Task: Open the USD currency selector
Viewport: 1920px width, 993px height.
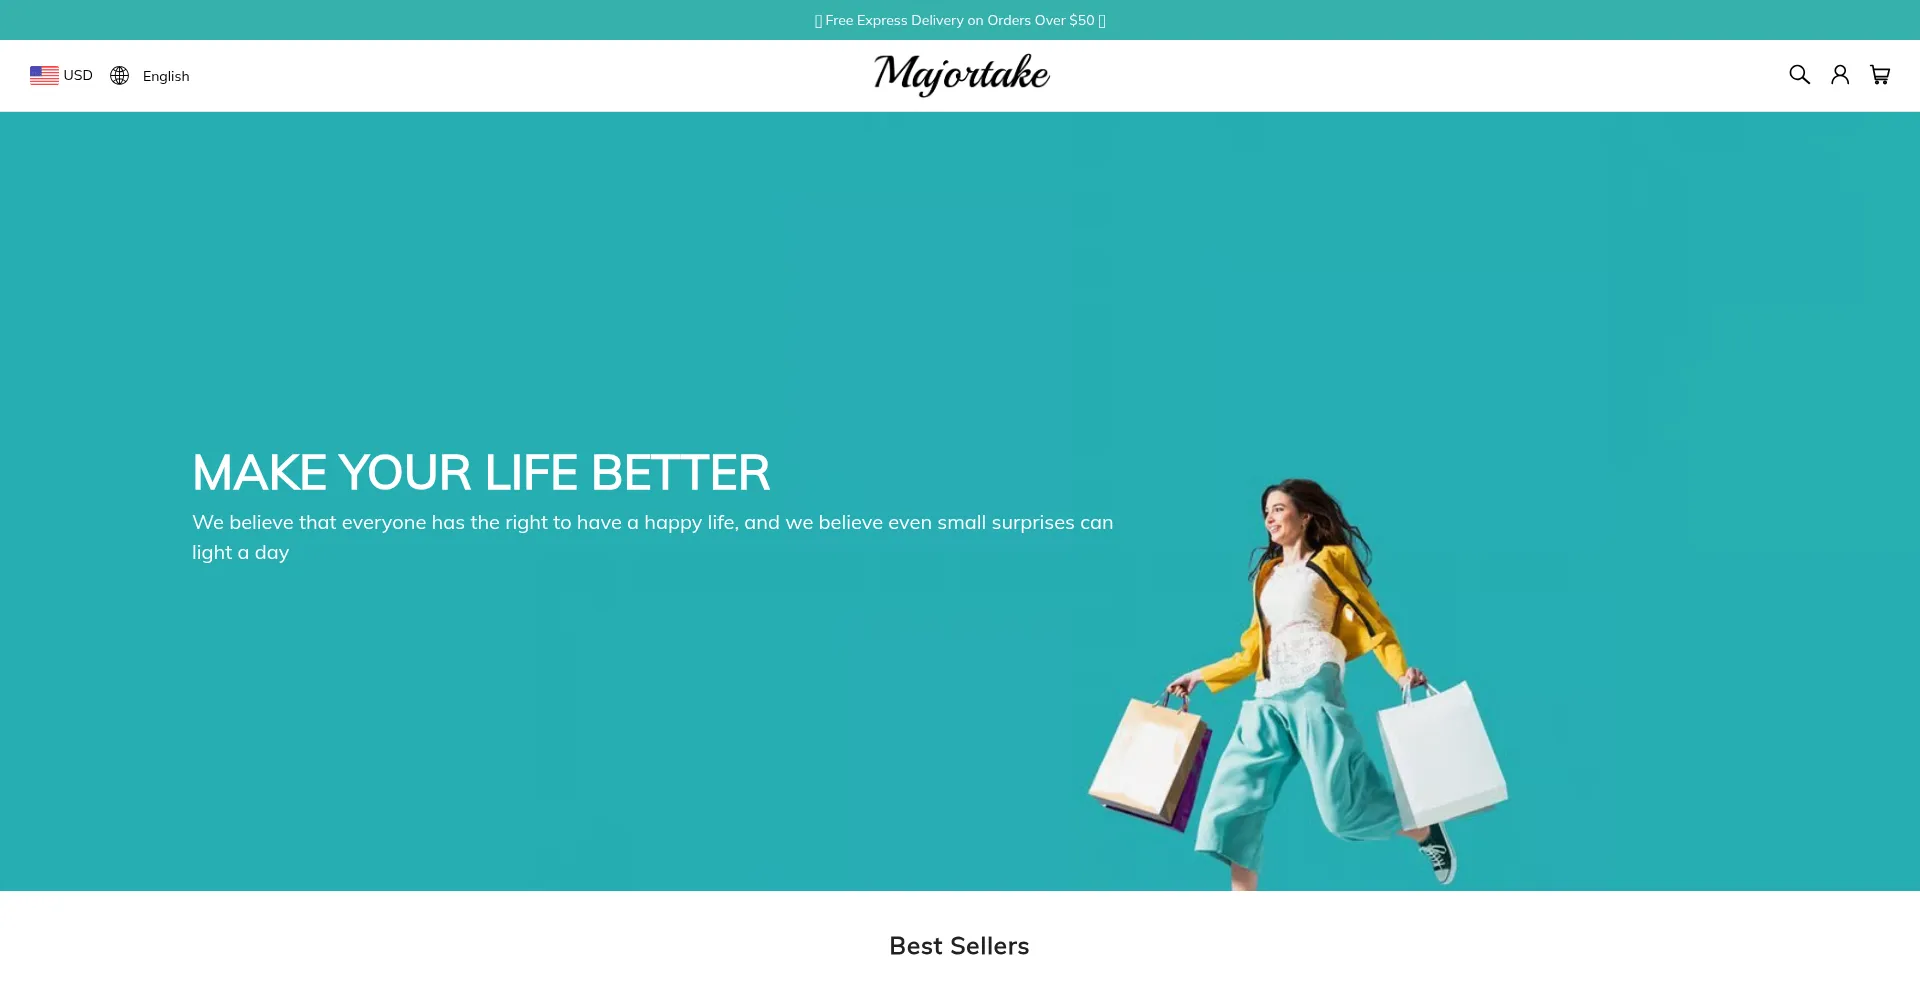Action: click(x=61, y=75)
